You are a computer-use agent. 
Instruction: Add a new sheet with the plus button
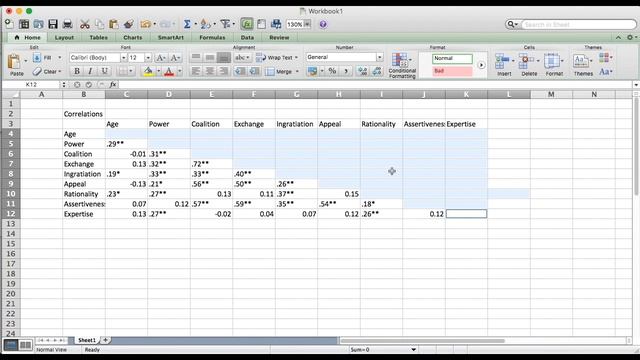click(105, 340)
